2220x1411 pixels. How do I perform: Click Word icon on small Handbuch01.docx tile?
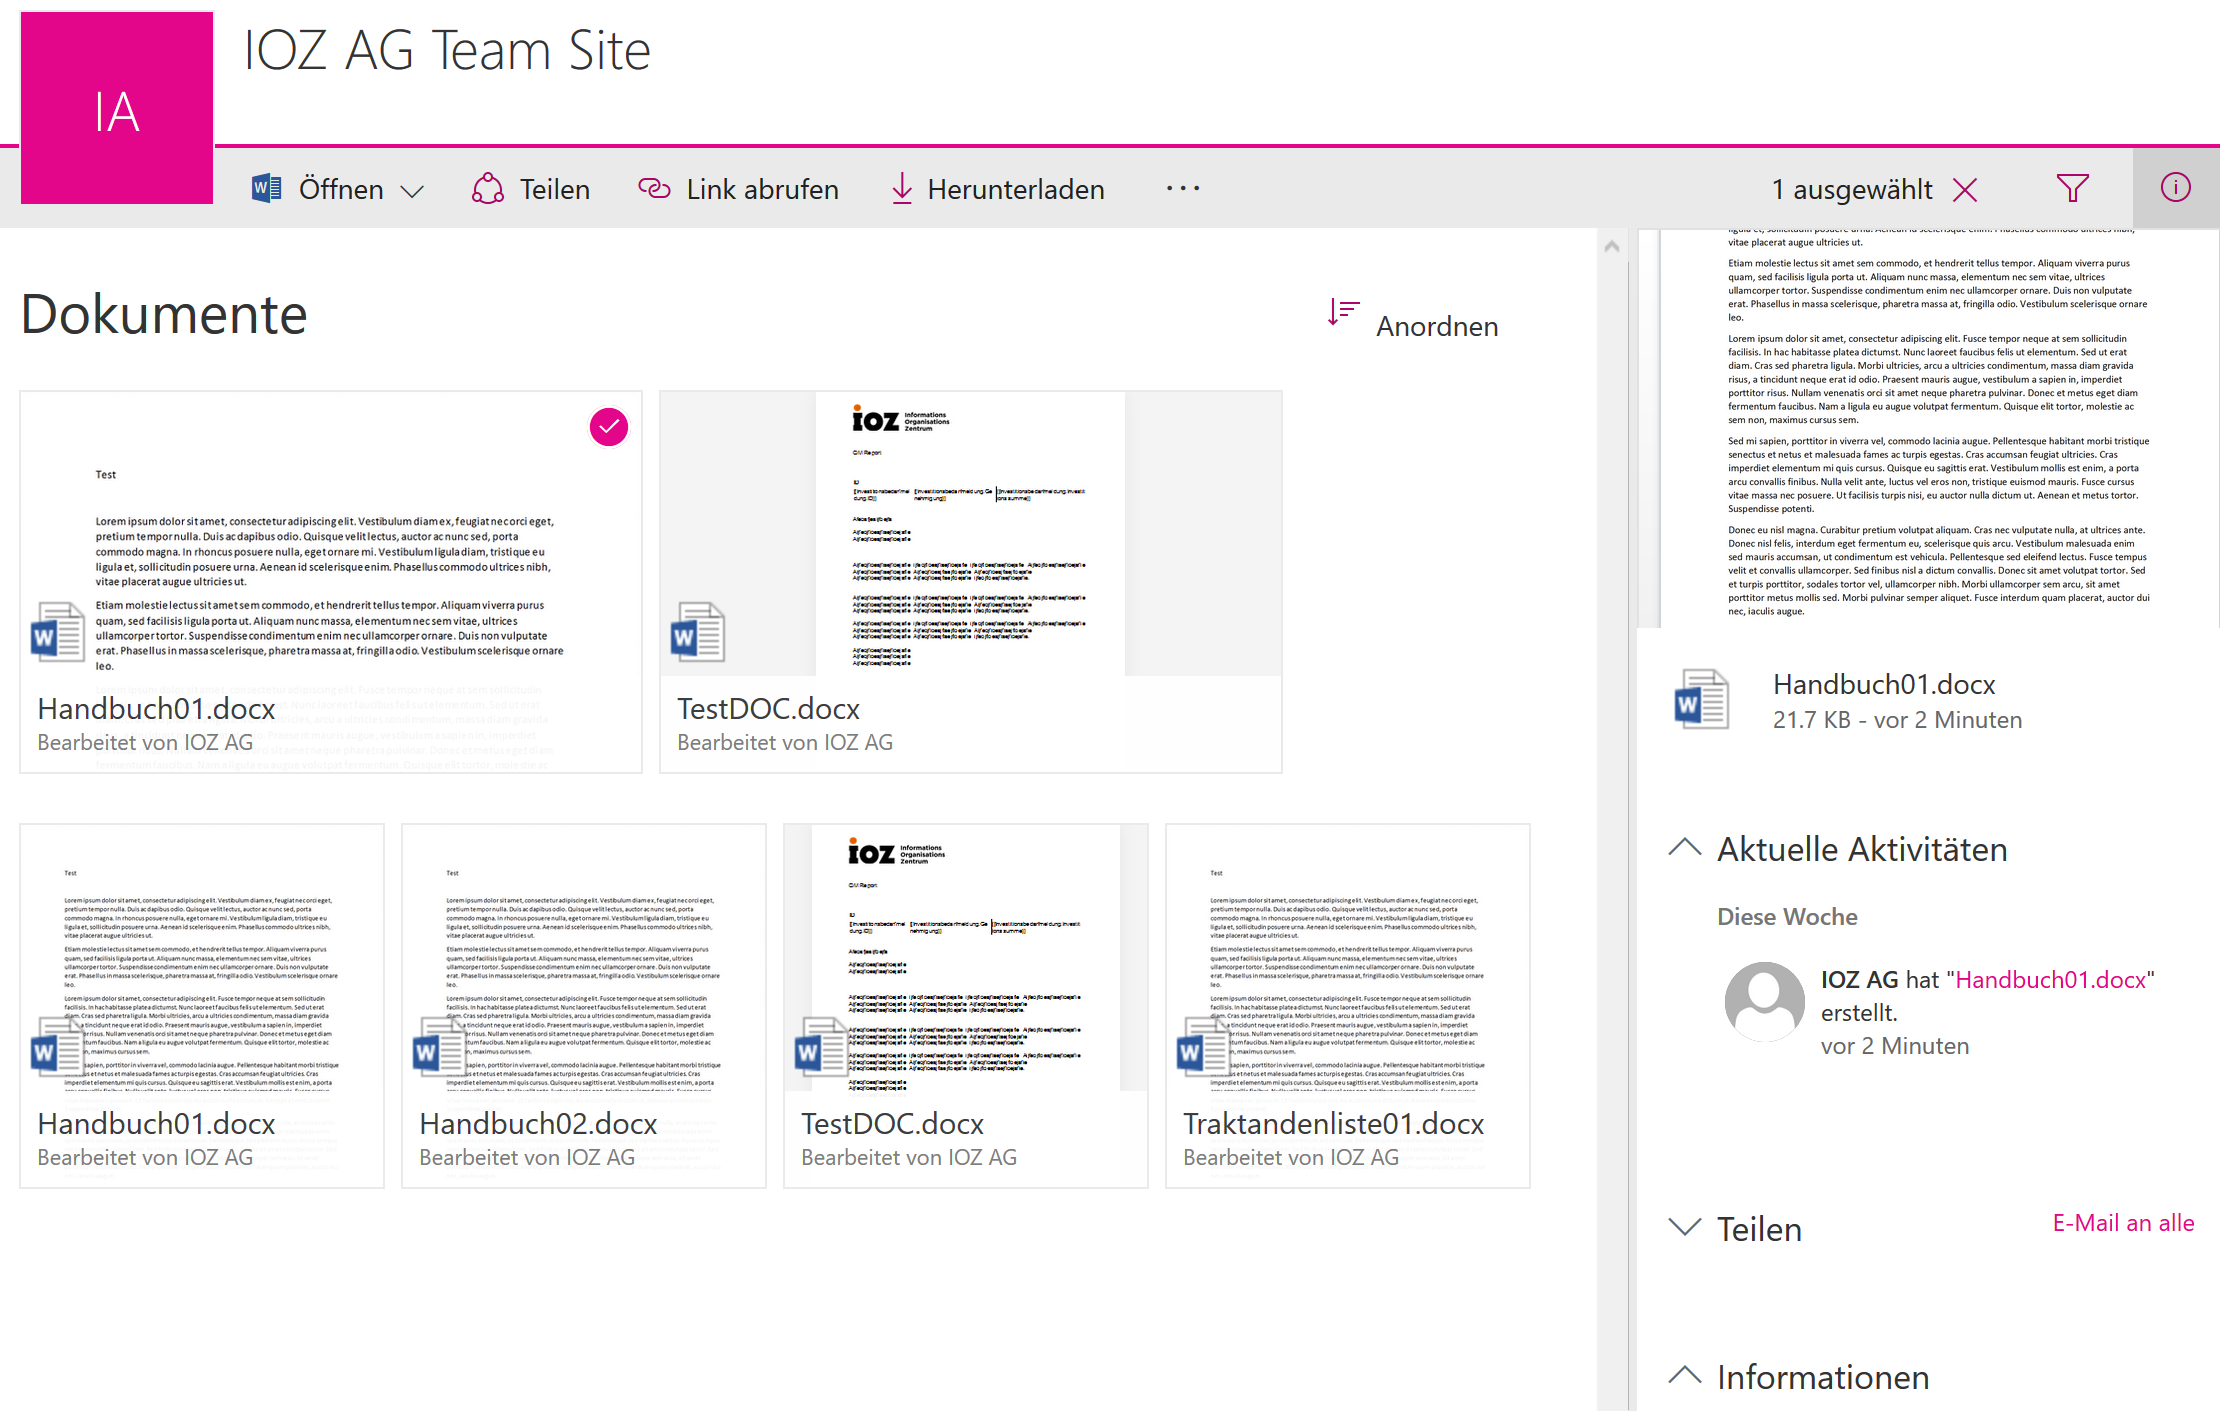pyautogui.click(x=58, y=1045)
